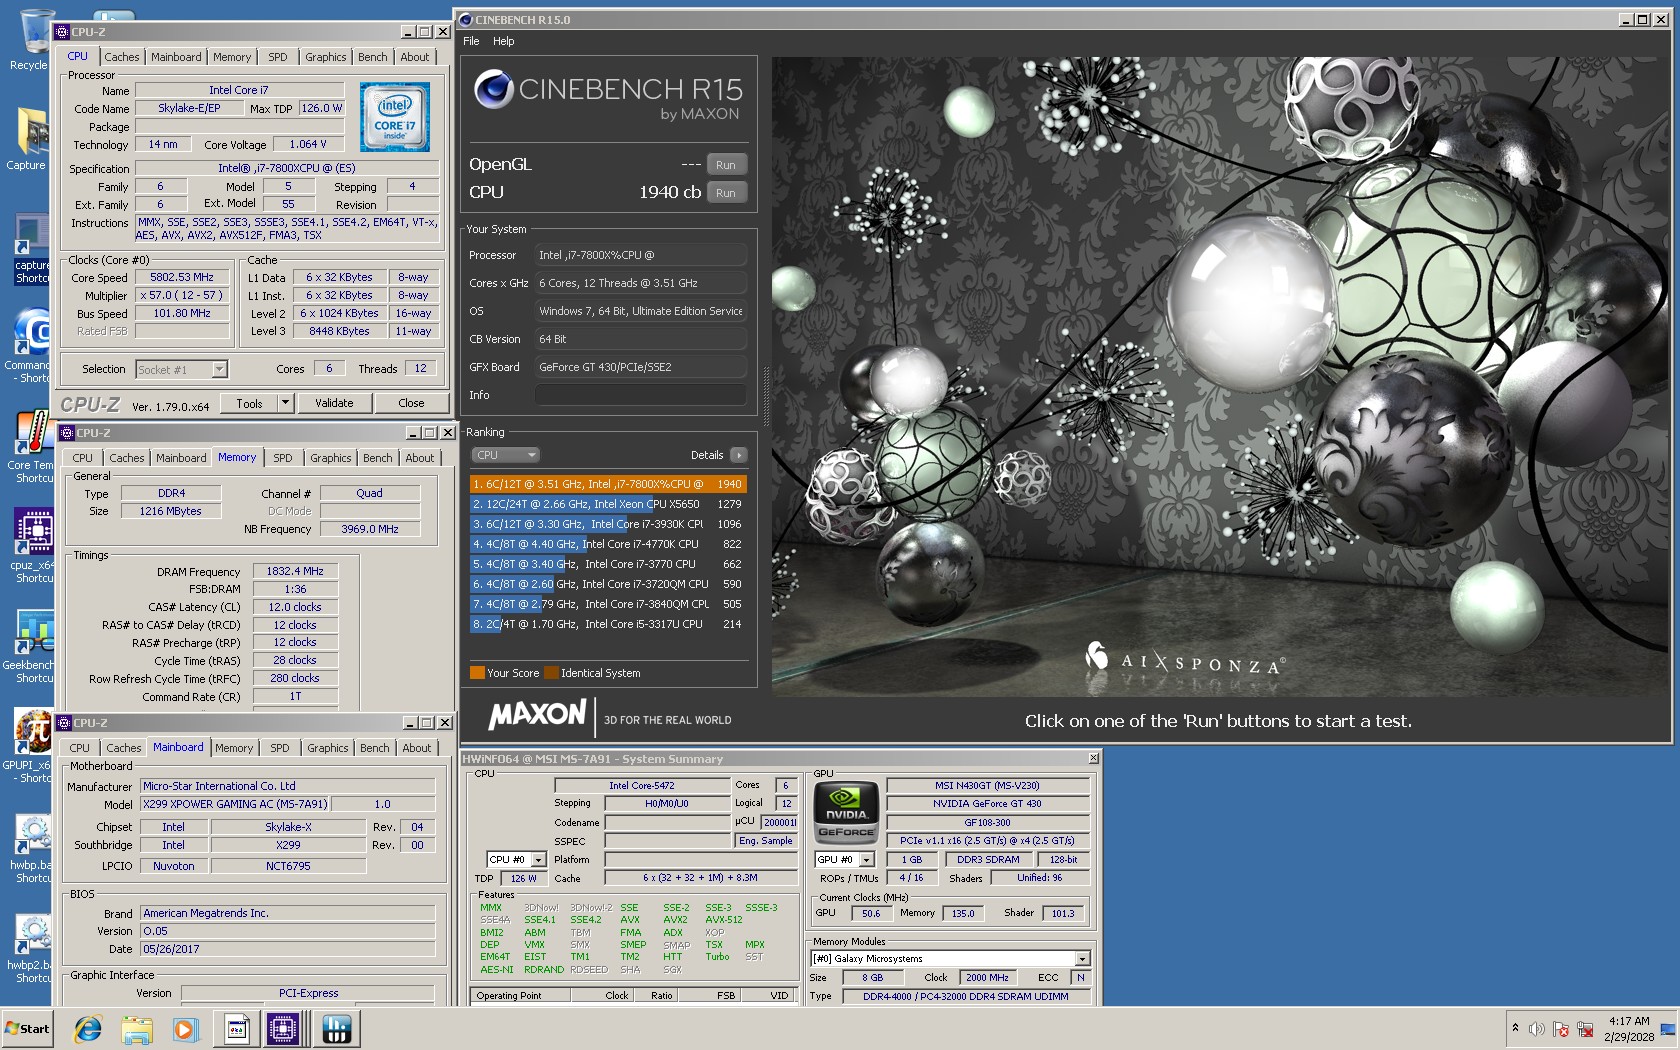Image resolution: width=1680 pixels, height=1050 pixels.
Task: Click the Info field in Cinebench
Action: (641, 395)
